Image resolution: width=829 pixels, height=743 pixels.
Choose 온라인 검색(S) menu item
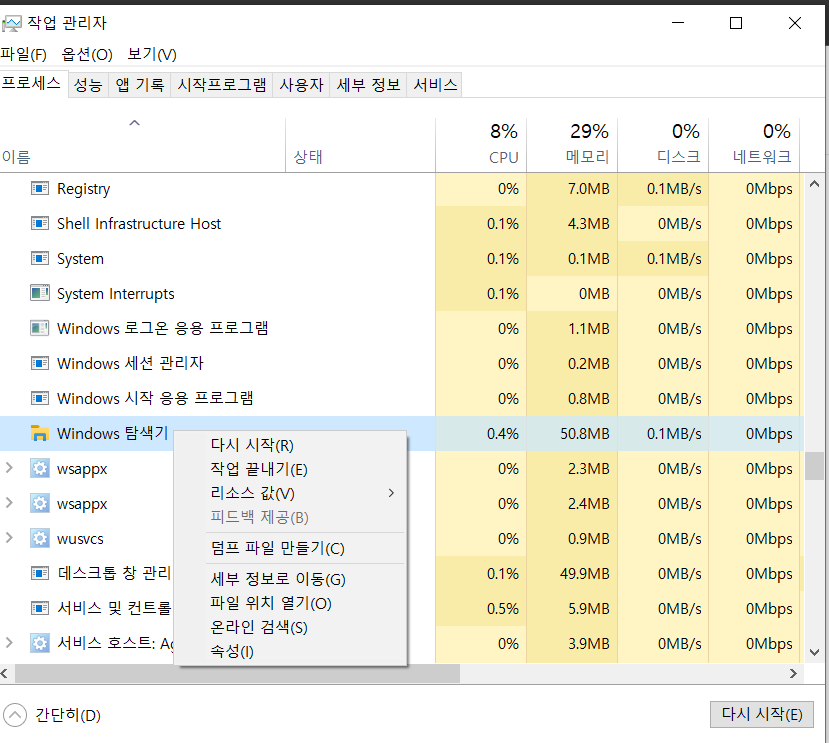(x=290, y=628)
